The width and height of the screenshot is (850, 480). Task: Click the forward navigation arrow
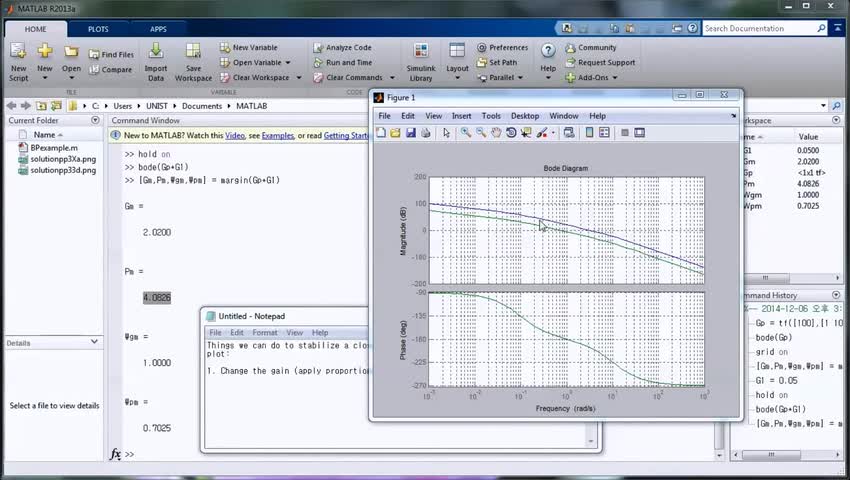click(x=25, y=106)
